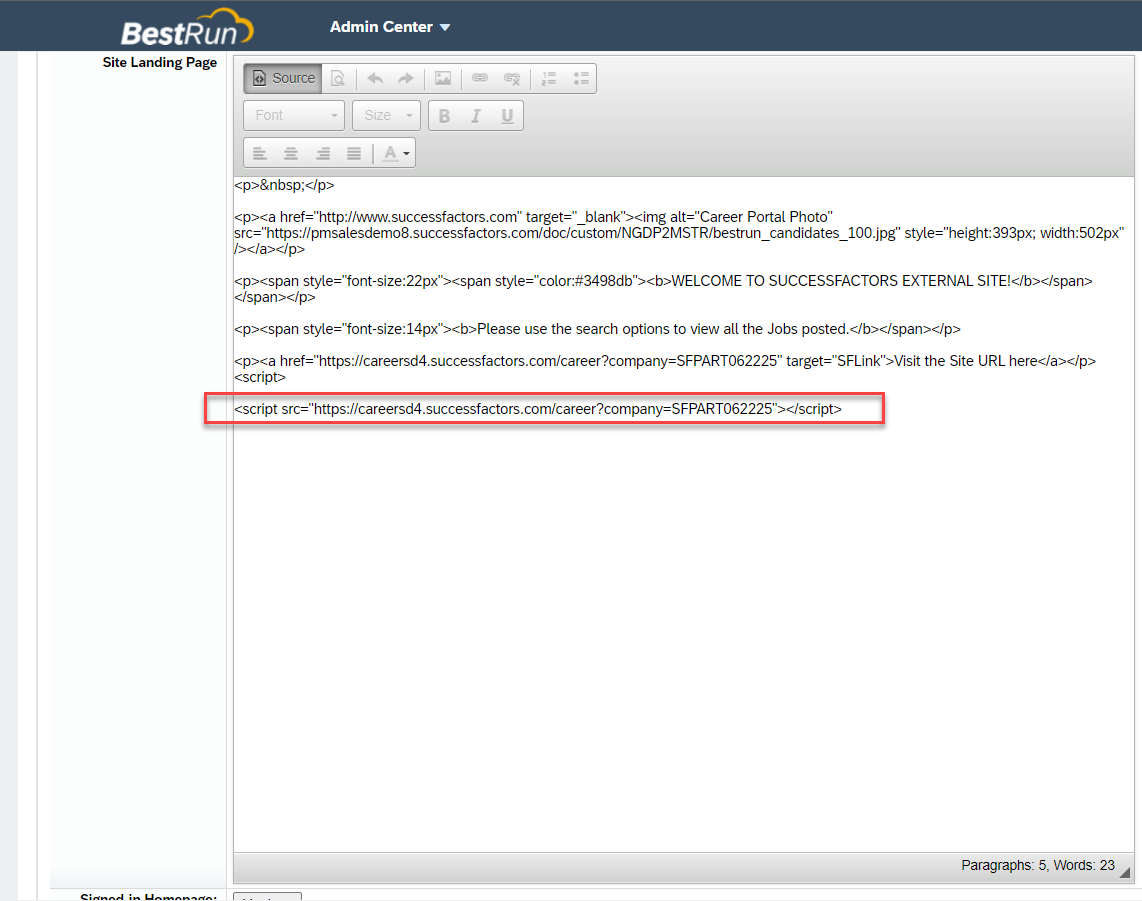Click the script src line in editor
1142x901 pixels.
coord(537,409)
